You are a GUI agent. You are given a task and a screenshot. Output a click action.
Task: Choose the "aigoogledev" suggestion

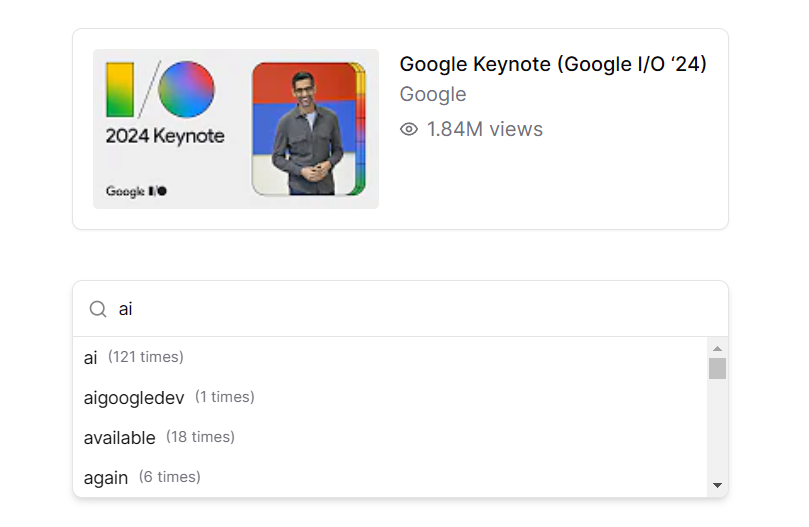134,397
